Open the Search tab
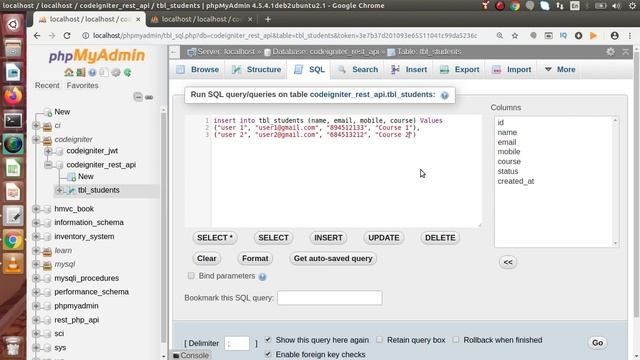The height and width of the screenshot is (360, 640). point(358,69)
